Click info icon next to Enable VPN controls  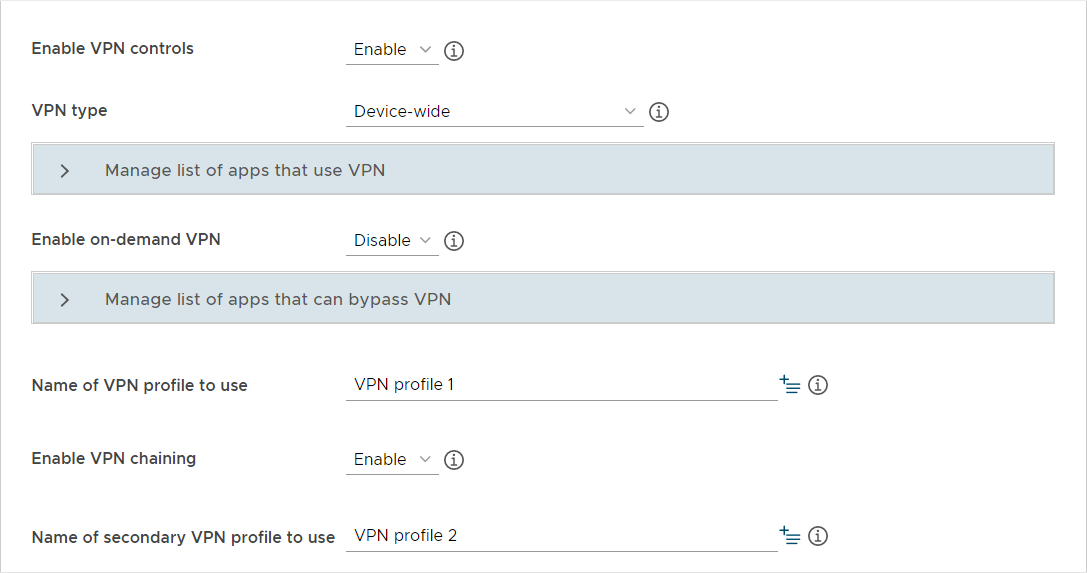[454, 50]
